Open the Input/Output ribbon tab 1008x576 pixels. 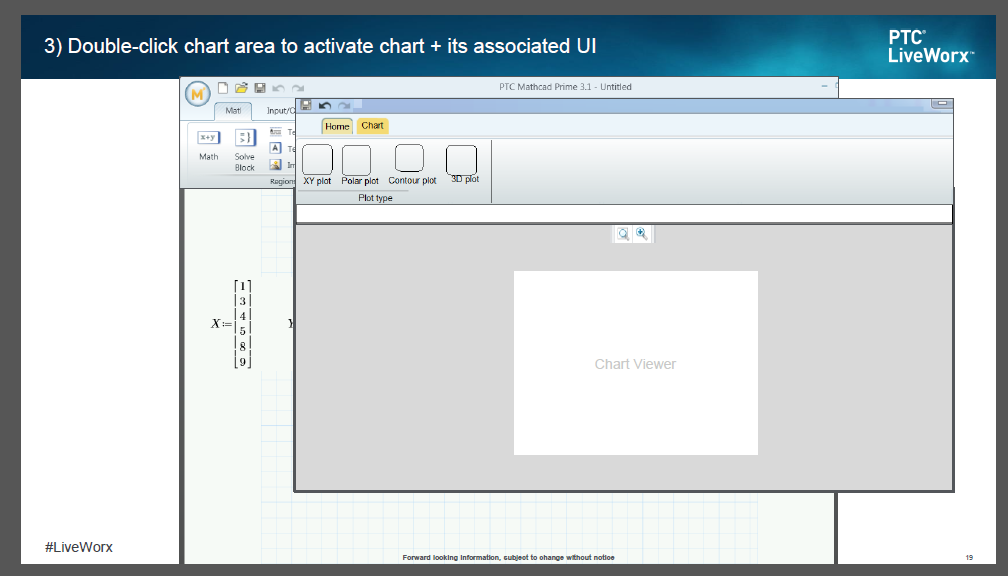tap(280, 111)
